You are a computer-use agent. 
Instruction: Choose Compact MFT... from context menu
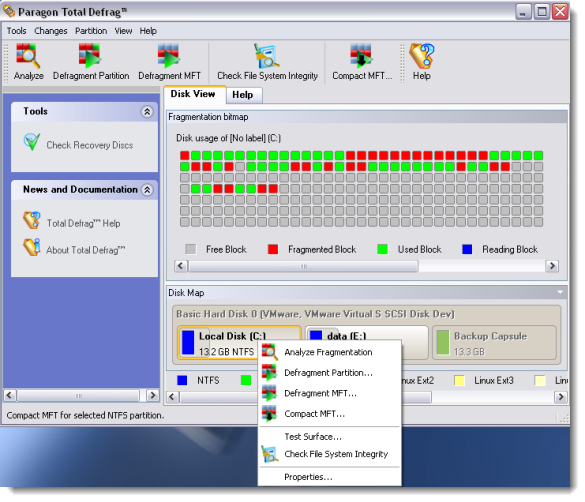tap(330, 414)
